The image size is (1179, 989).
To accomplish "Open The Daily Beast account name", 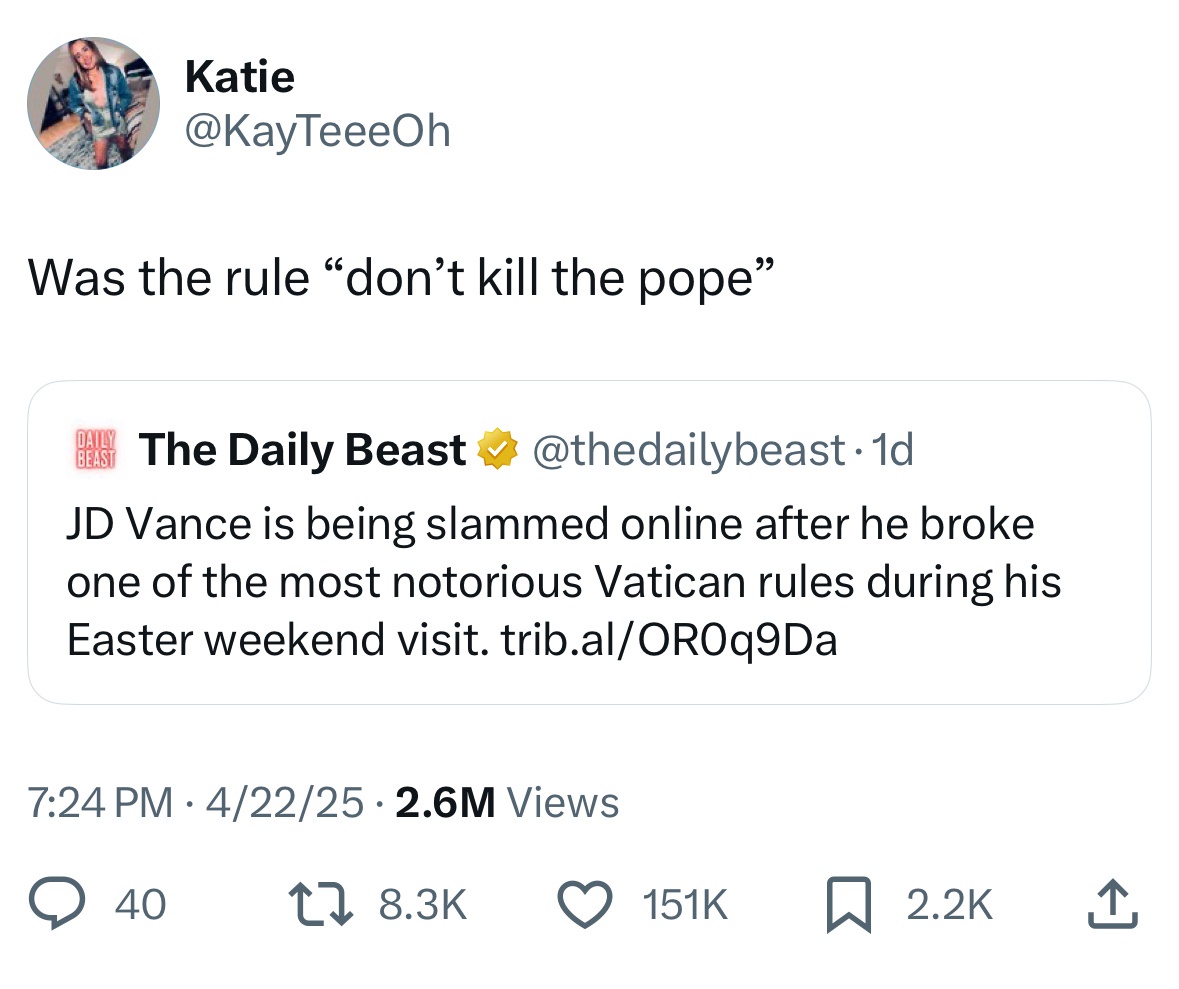I will (x=302, y=451).
